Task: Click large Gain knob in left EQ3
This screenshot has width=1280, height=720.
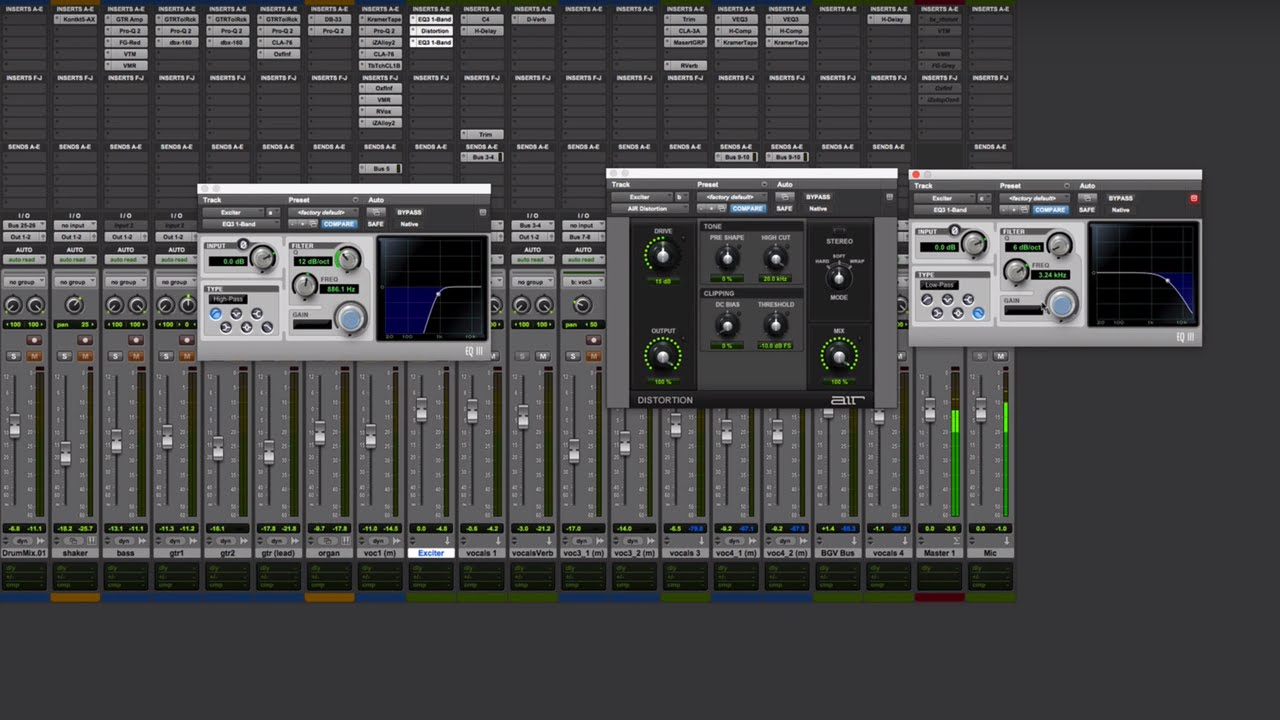Action: tap(350, 318)
